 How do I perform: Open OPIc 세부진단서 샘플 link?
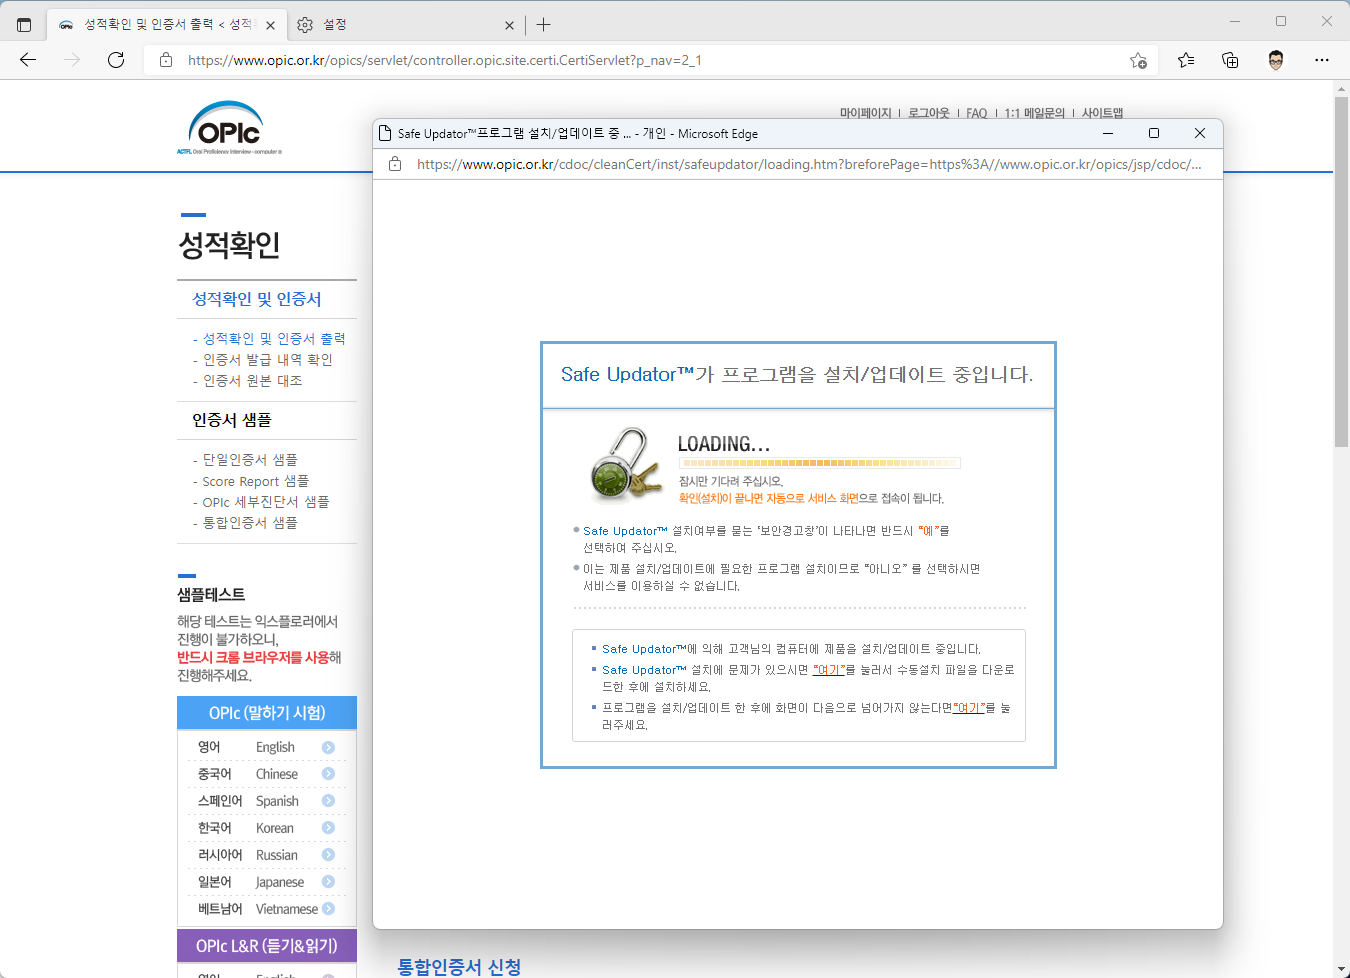[266, 502]
